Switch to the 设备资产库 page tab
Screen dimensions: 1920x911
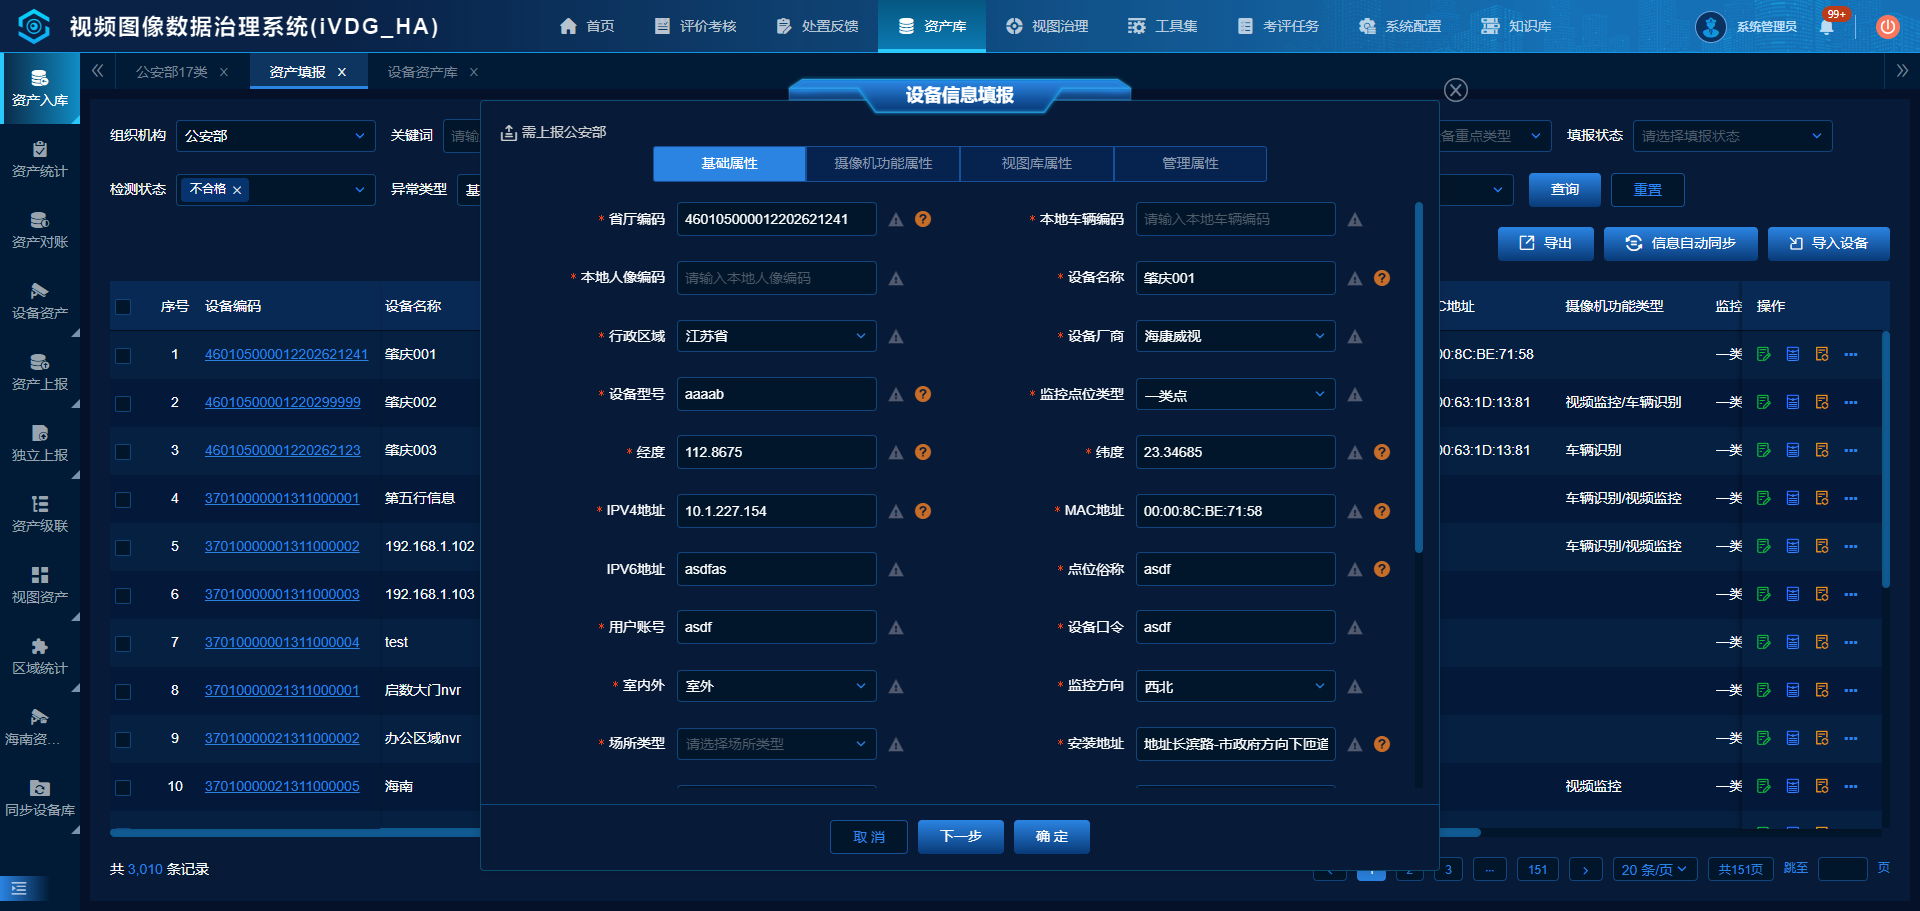tap(423, 72)
